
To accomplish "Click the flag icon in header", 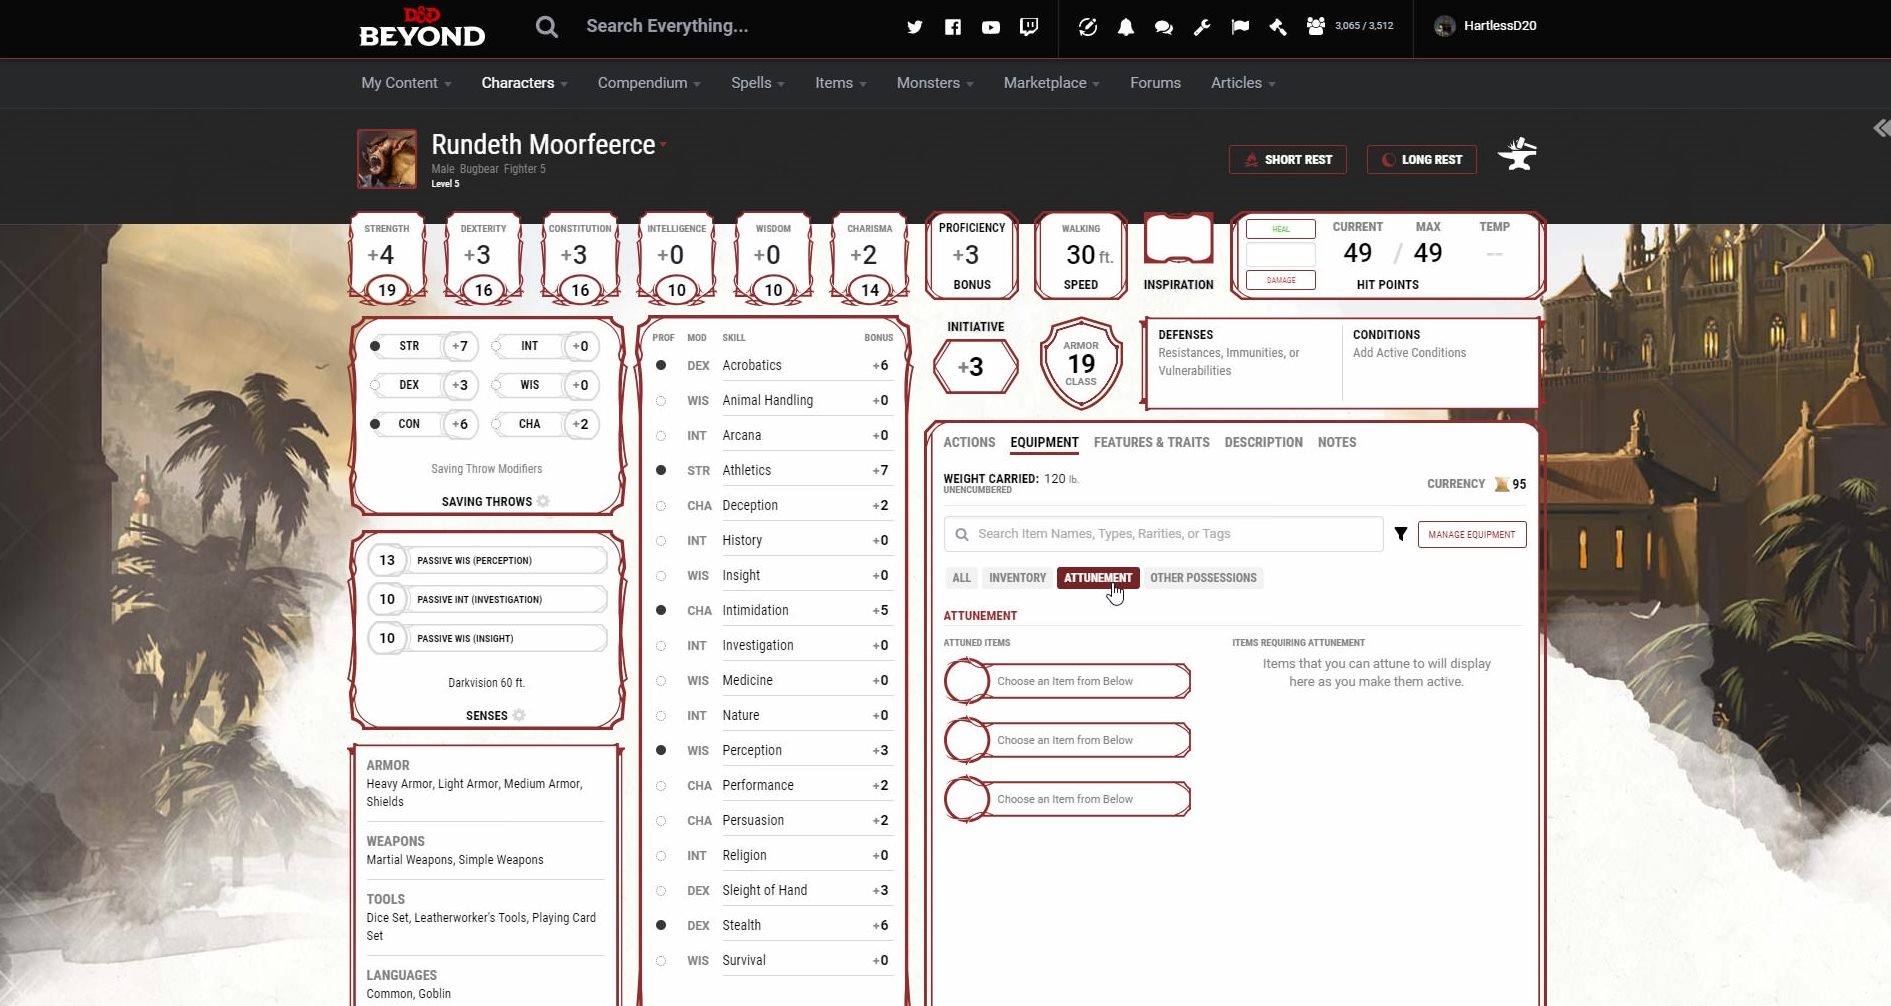I will (1240, 27).
